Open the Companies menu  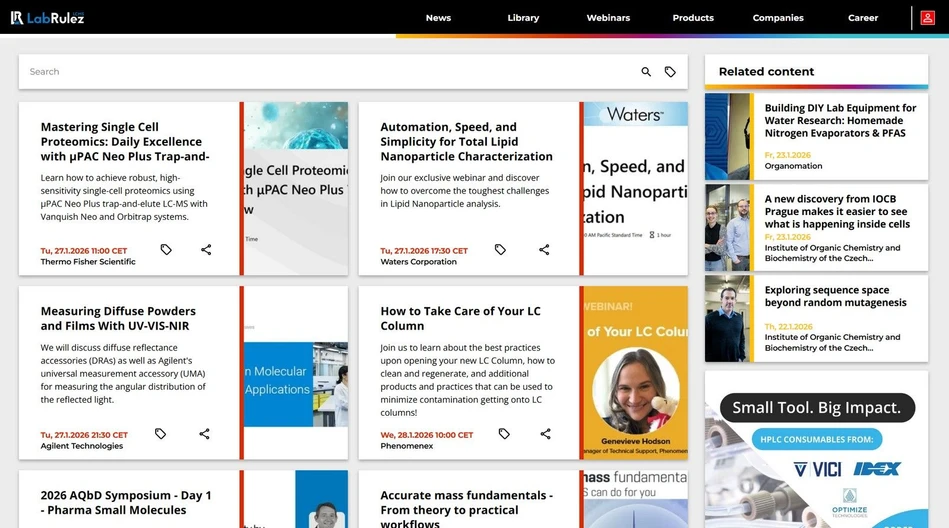[778, 18]
